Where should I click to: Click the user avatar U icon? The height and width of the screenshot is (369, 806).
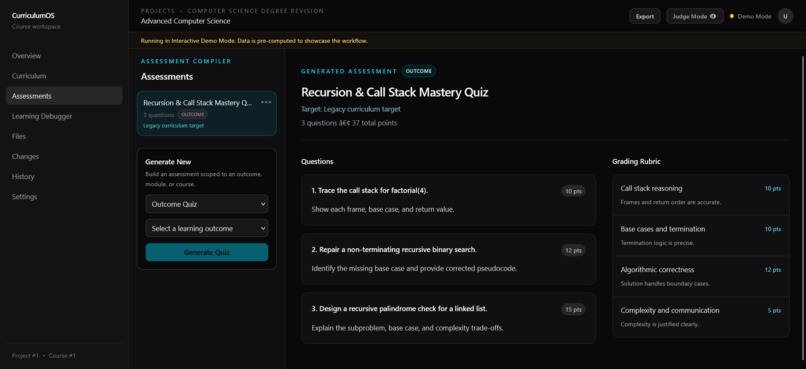coord(785,16)
